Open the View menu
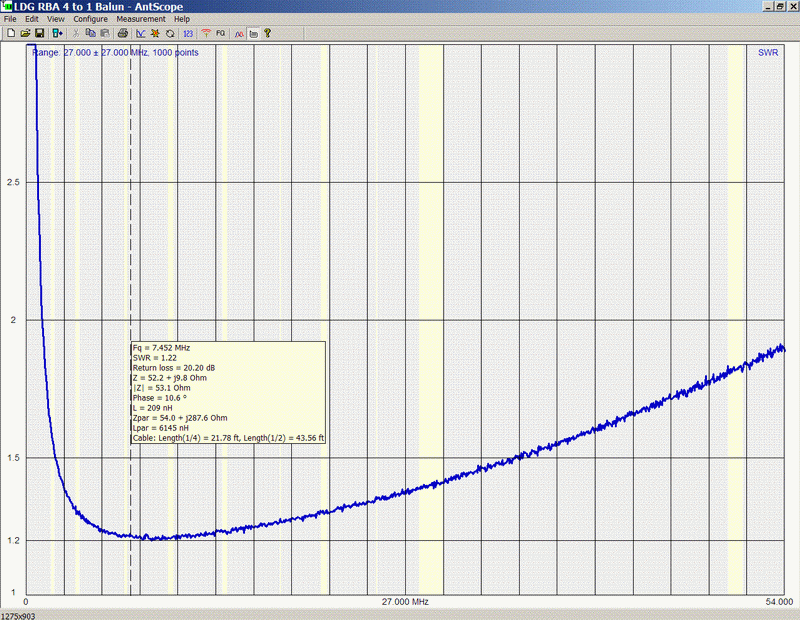 pyautogui.click(x=56, y=19)
